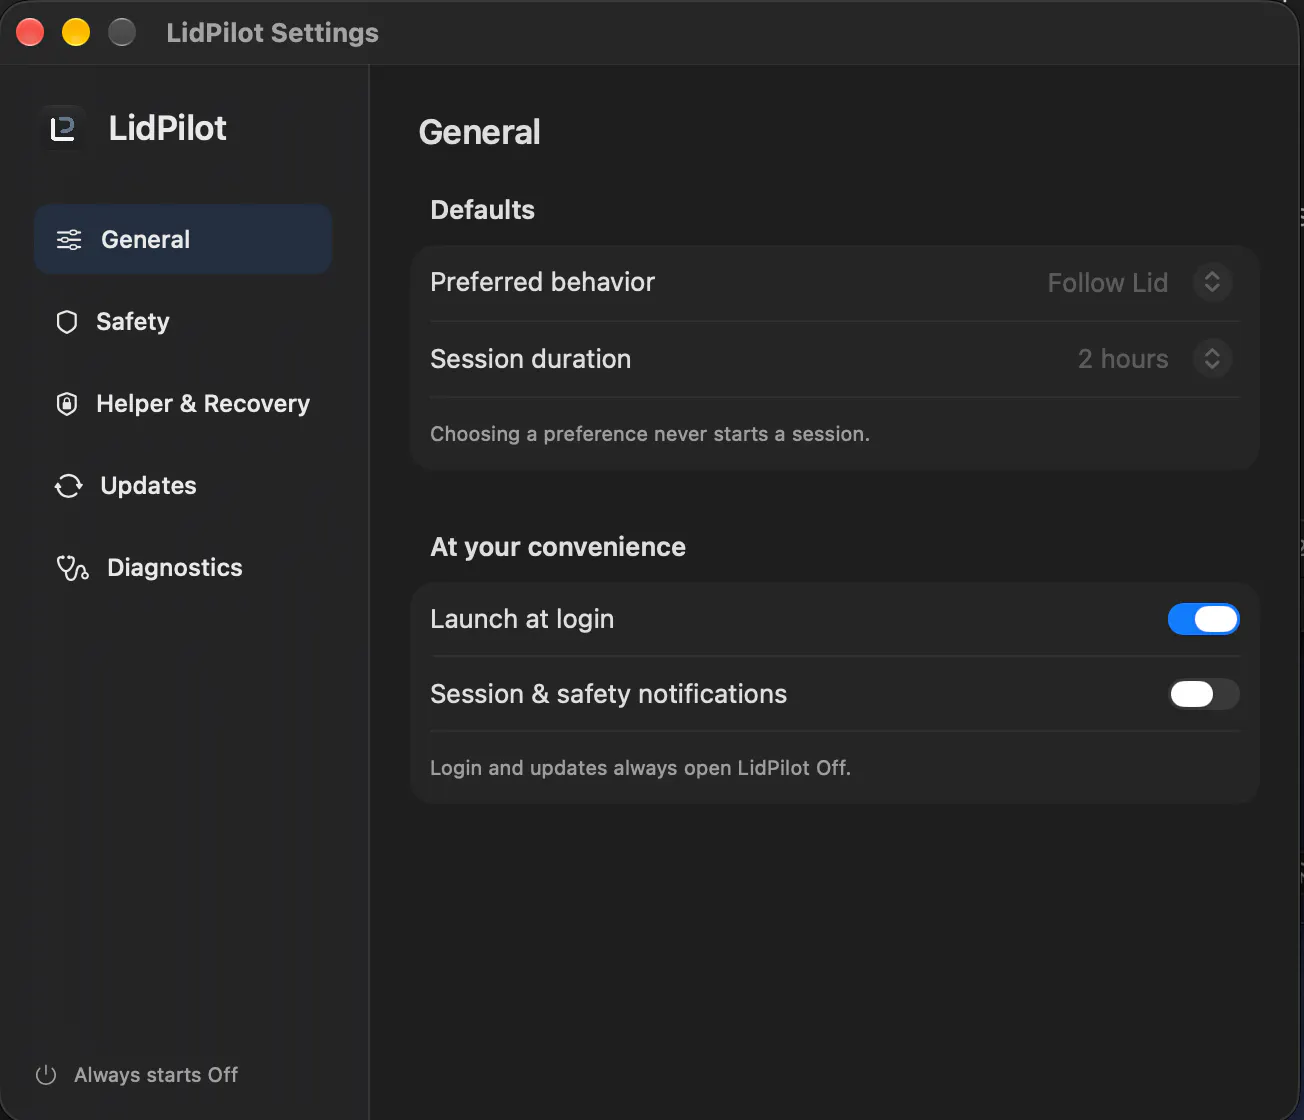
Task: Click the Safety shield icon
Action: tap(67, 322)
